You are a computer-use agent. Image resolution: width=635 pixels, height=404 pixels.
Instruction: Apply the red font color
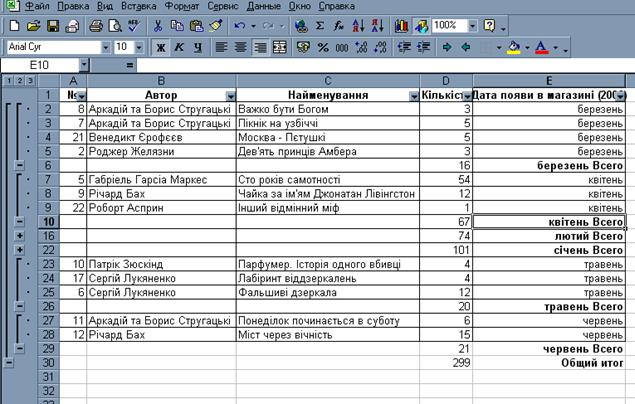[542, 47]
